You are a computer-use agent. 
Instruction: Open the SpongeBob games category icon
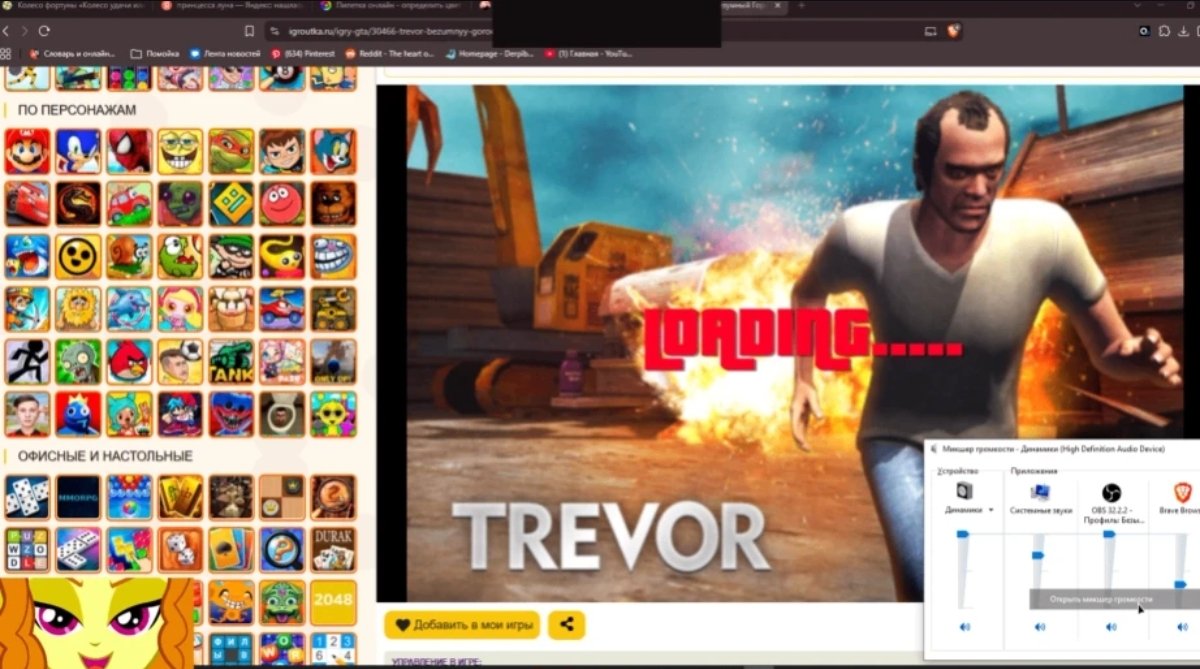click(x=180, y=151)
